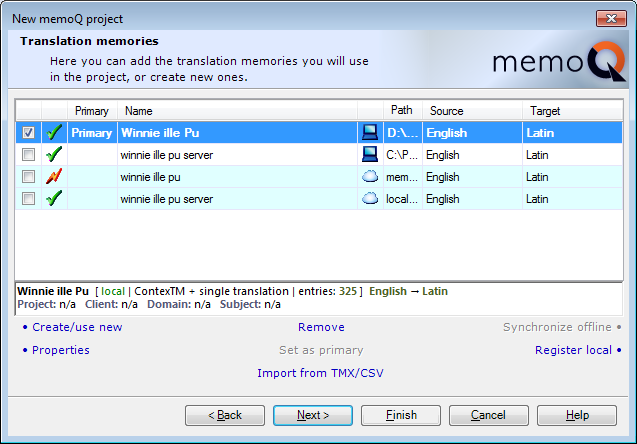Click the 'Primary' label in the highlighted row

click(x=92, y=133)
